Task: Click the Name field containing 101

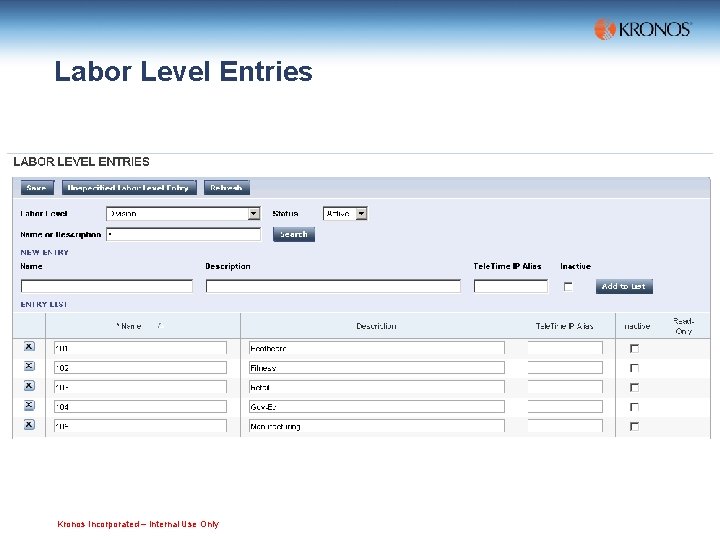Action: point(140,348)
